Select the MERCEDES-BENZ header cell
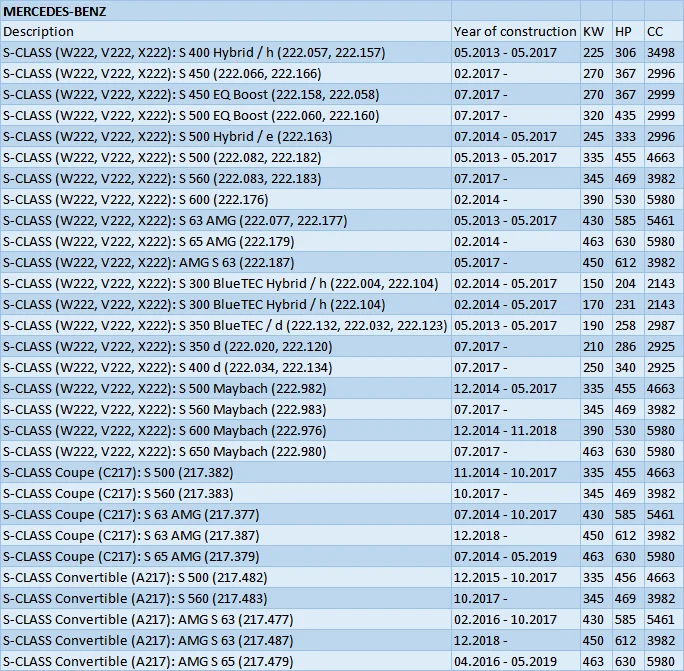The image size is (684, 671). [x=226, y=11]
